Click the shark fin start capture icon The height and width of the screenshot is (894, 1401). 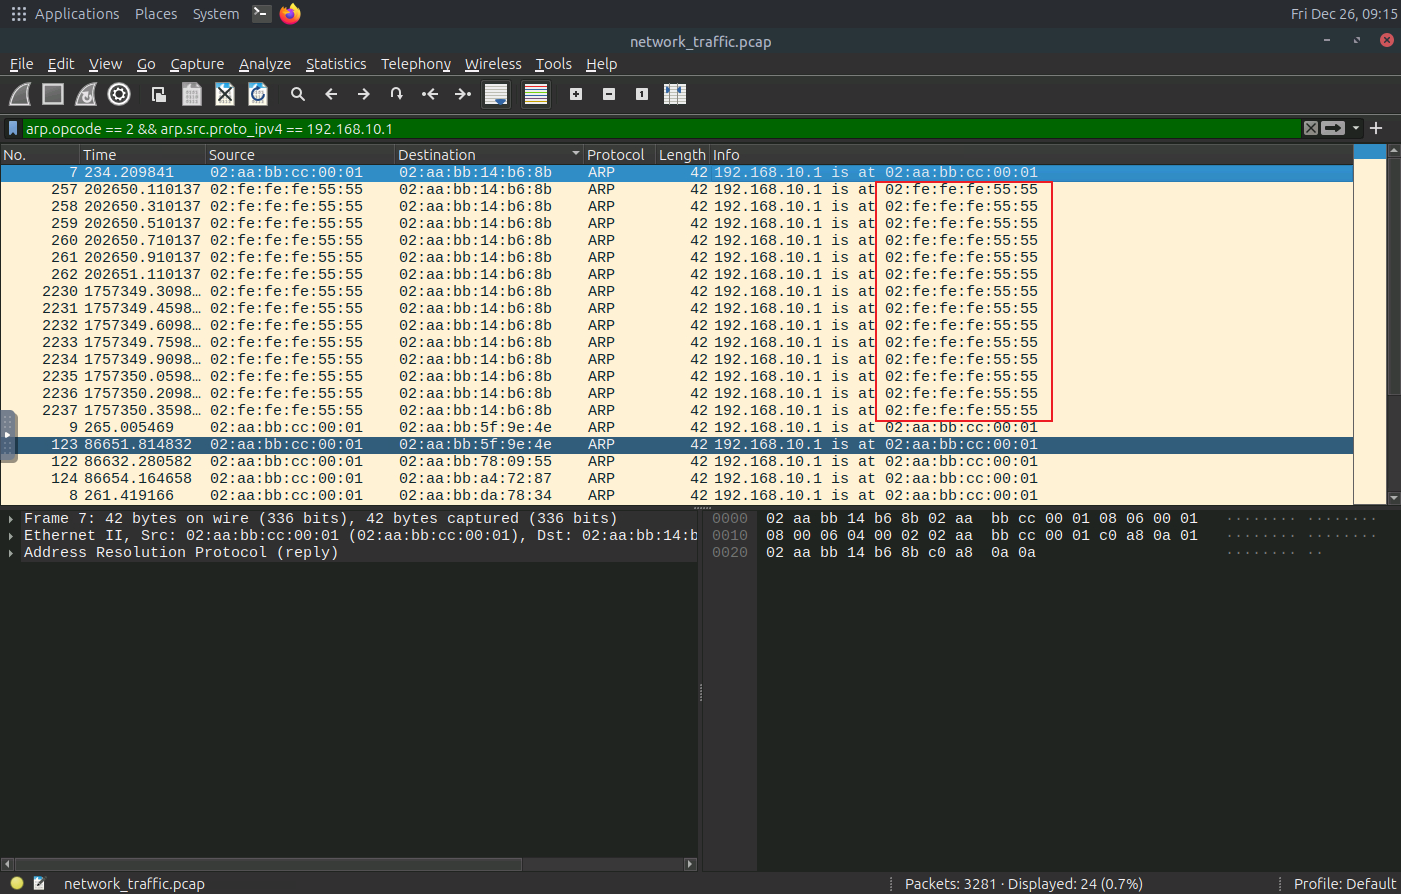click(x=20, y=94)
